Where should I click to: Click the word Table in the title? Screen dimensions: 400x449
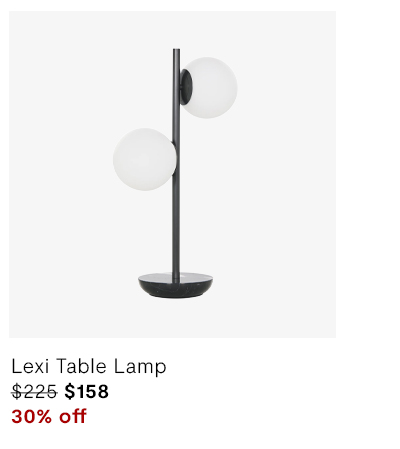pyautogui.click(x=81, y=366)
